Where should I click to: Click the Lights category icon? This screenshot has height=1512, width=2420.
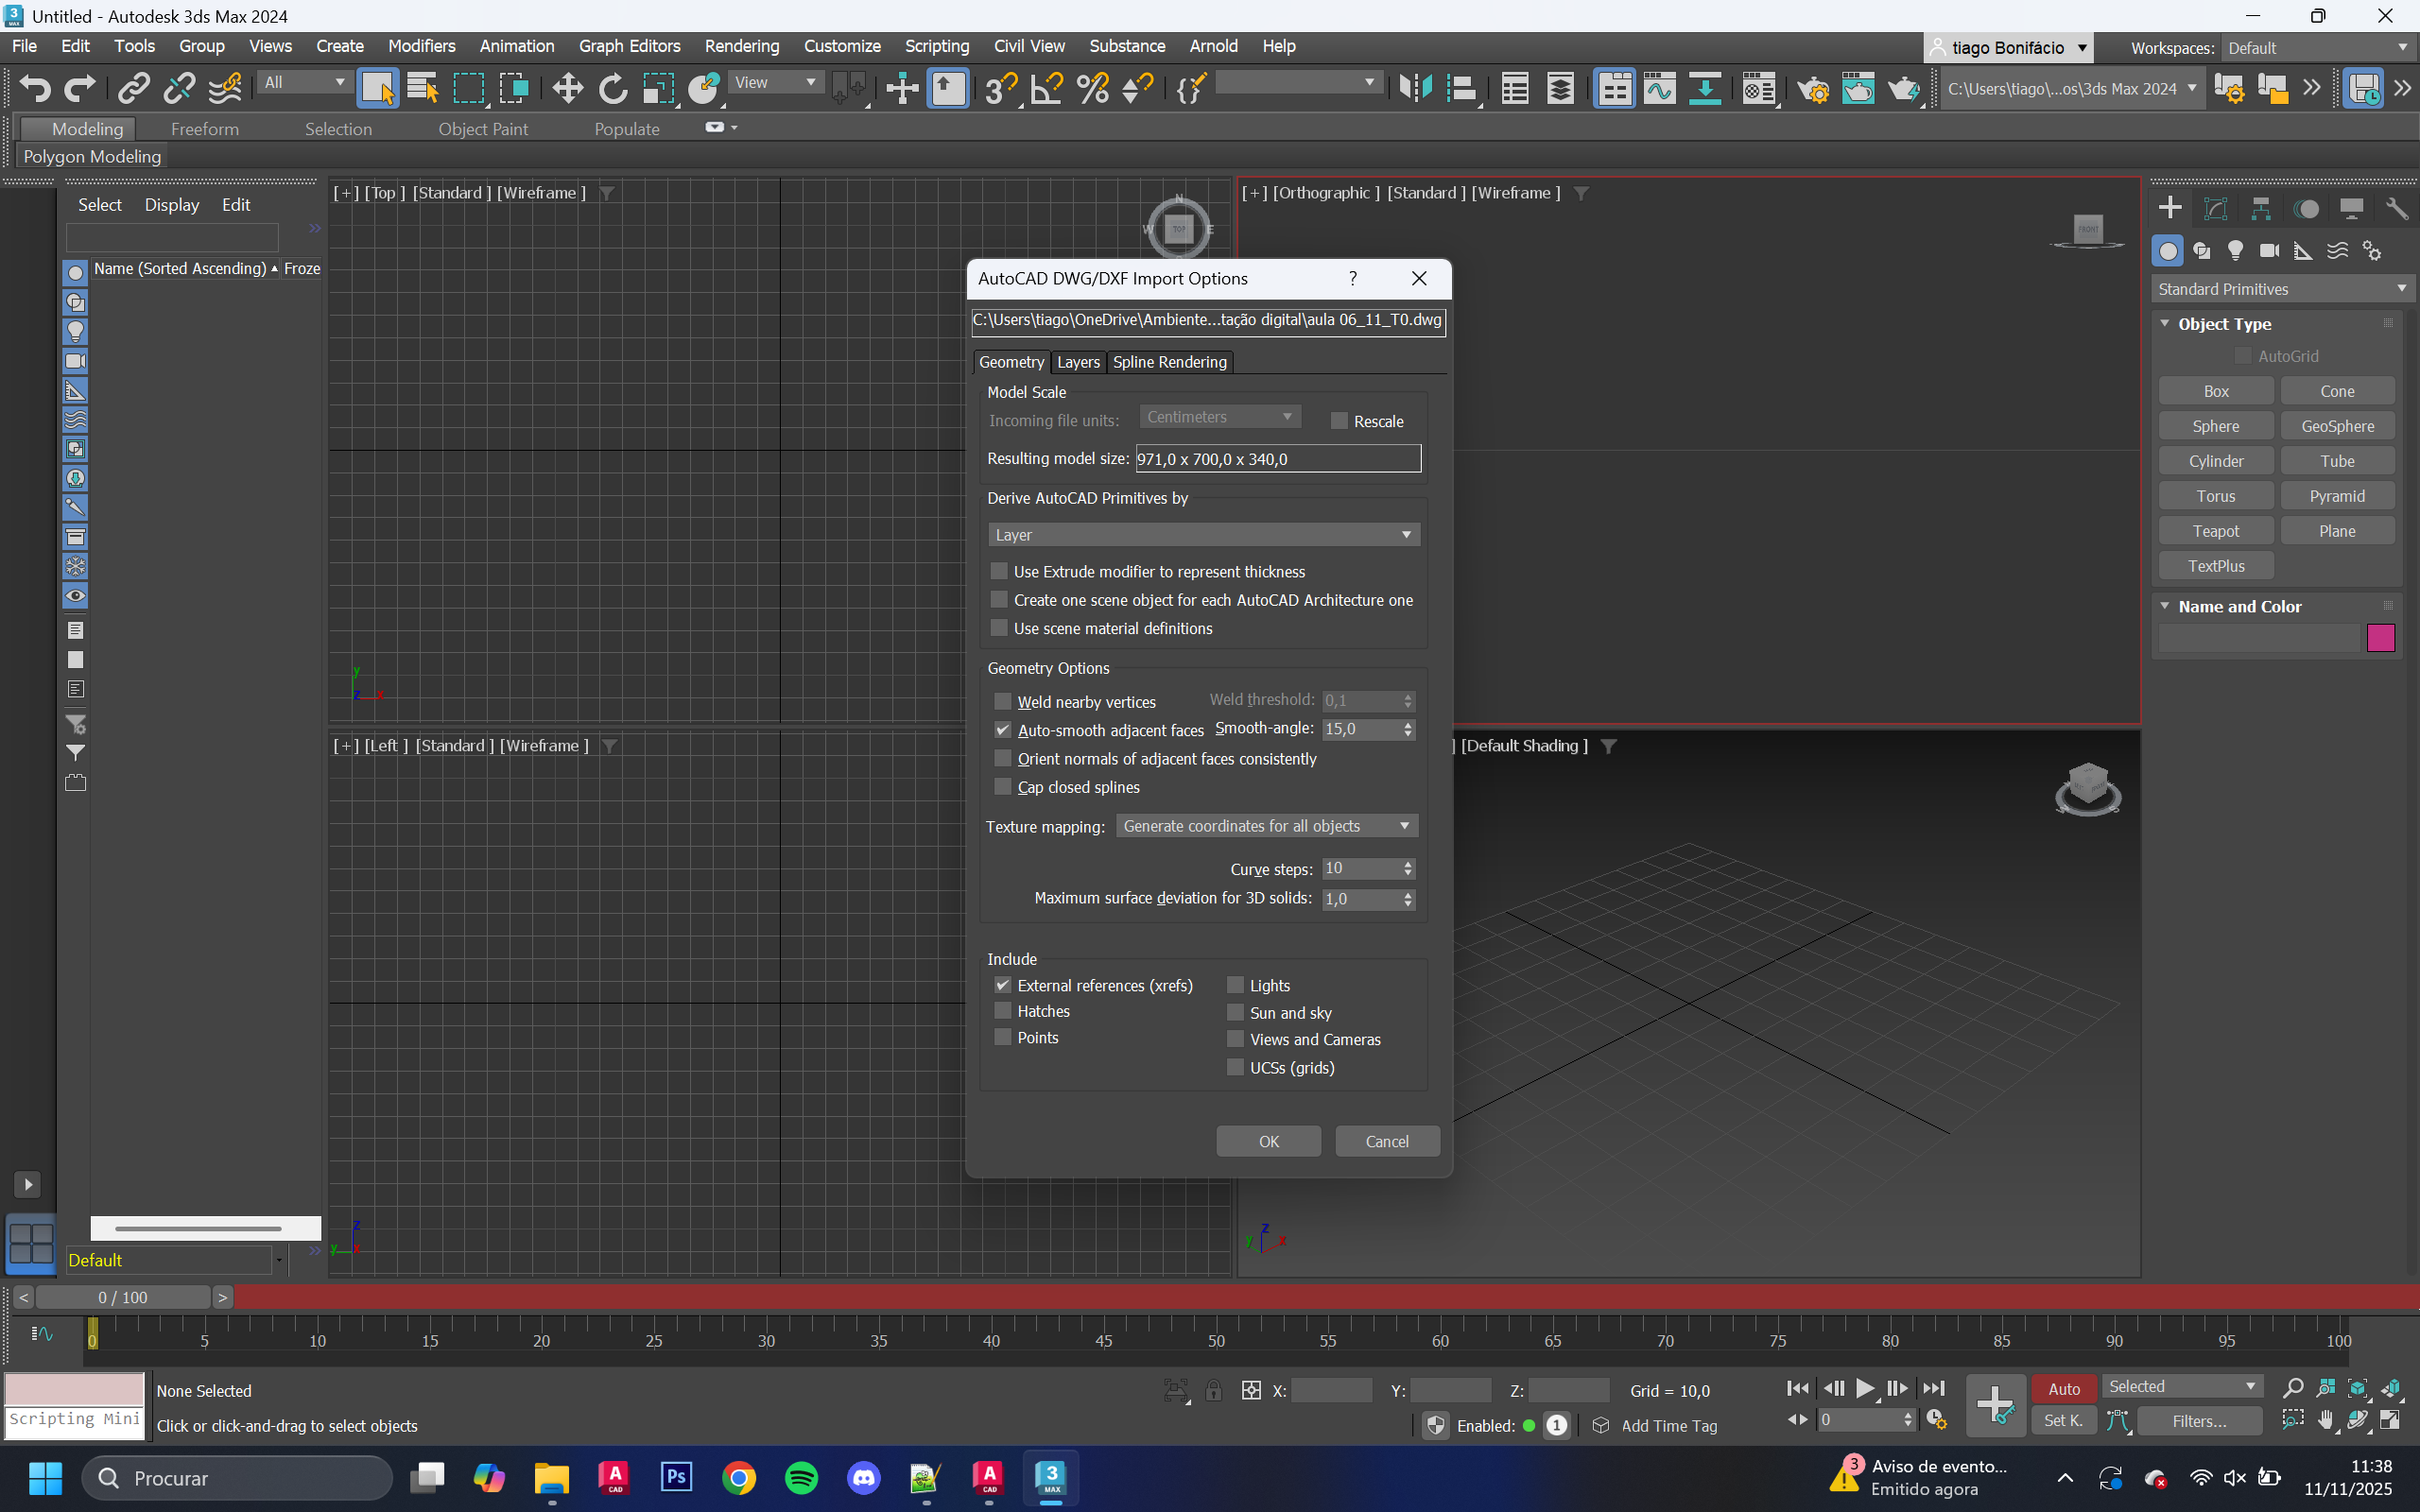(2235, 250)
